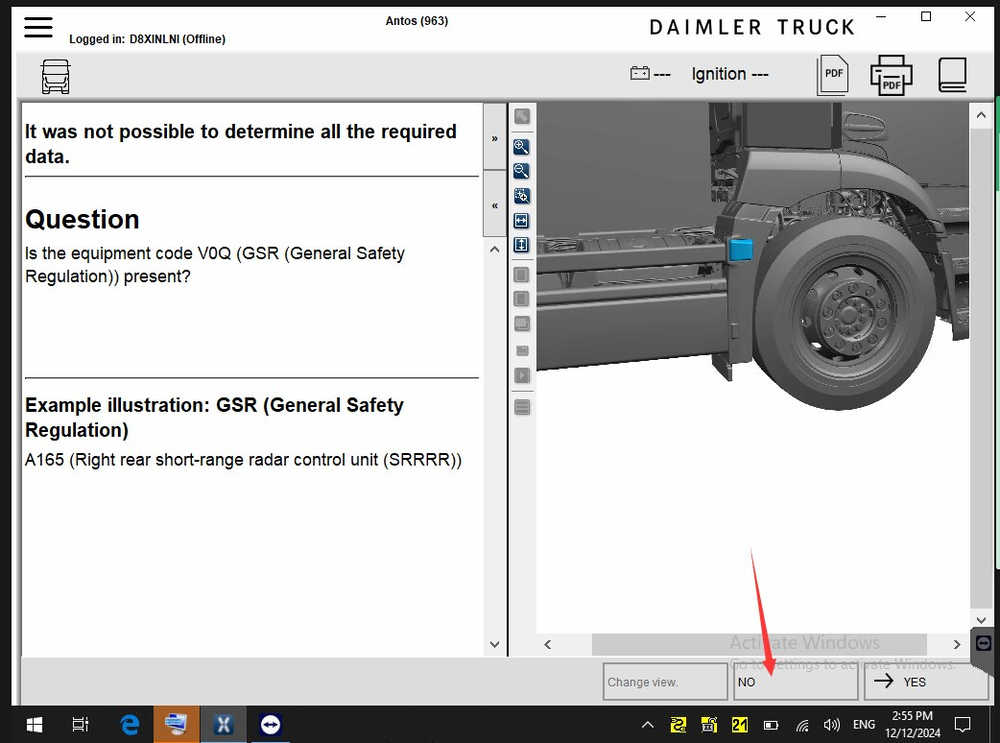1000x743 pixels.
Task: Click the down arrow of the question text scrollbar
Action: [494, 644]
